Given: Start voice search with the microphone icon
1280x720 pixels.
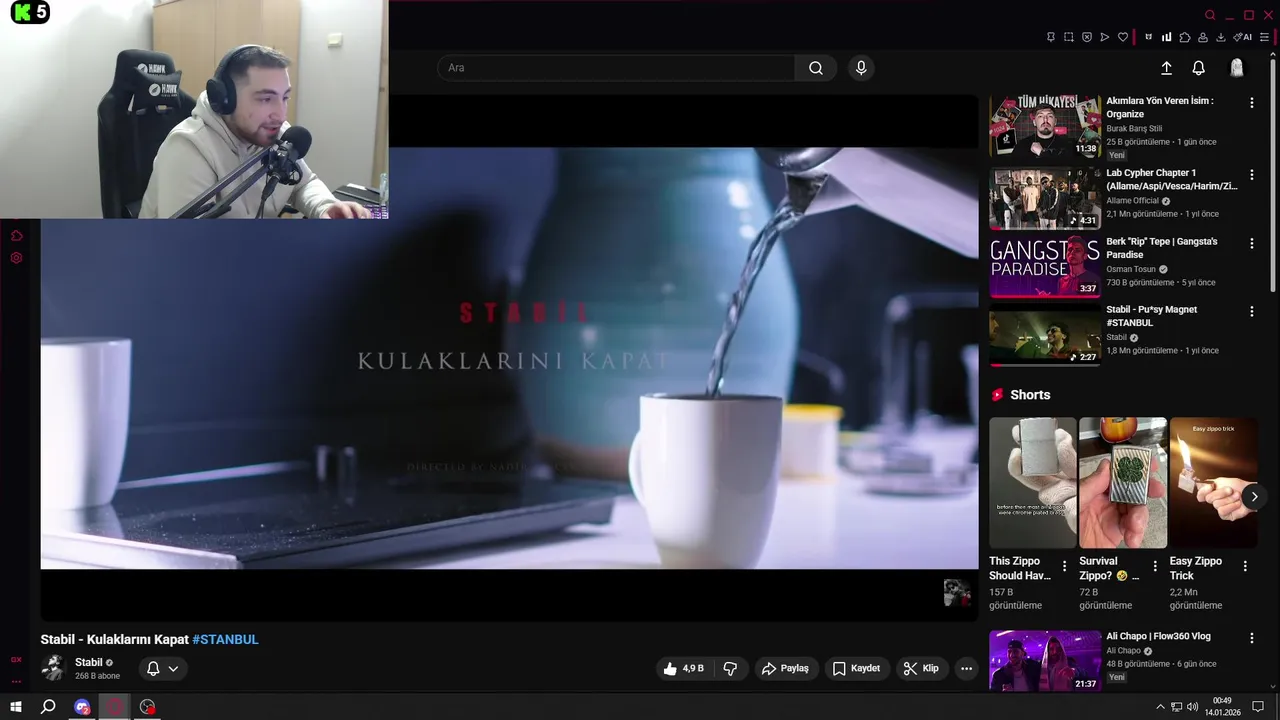Looking at the screenshot, I should [x=861, y=68].
